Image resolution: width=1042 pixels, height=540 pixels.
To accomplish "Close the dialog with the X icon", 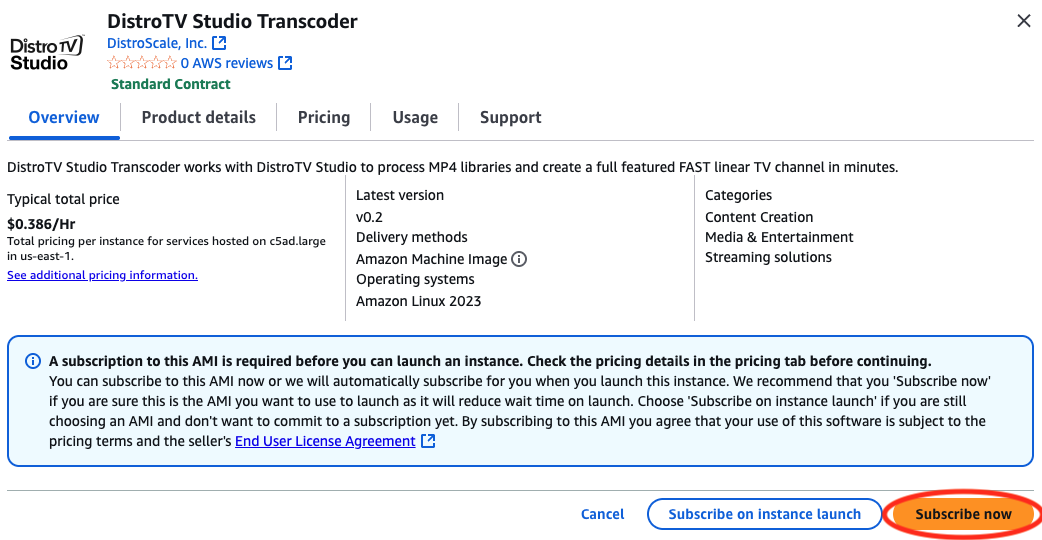I will click(1023, 21).
